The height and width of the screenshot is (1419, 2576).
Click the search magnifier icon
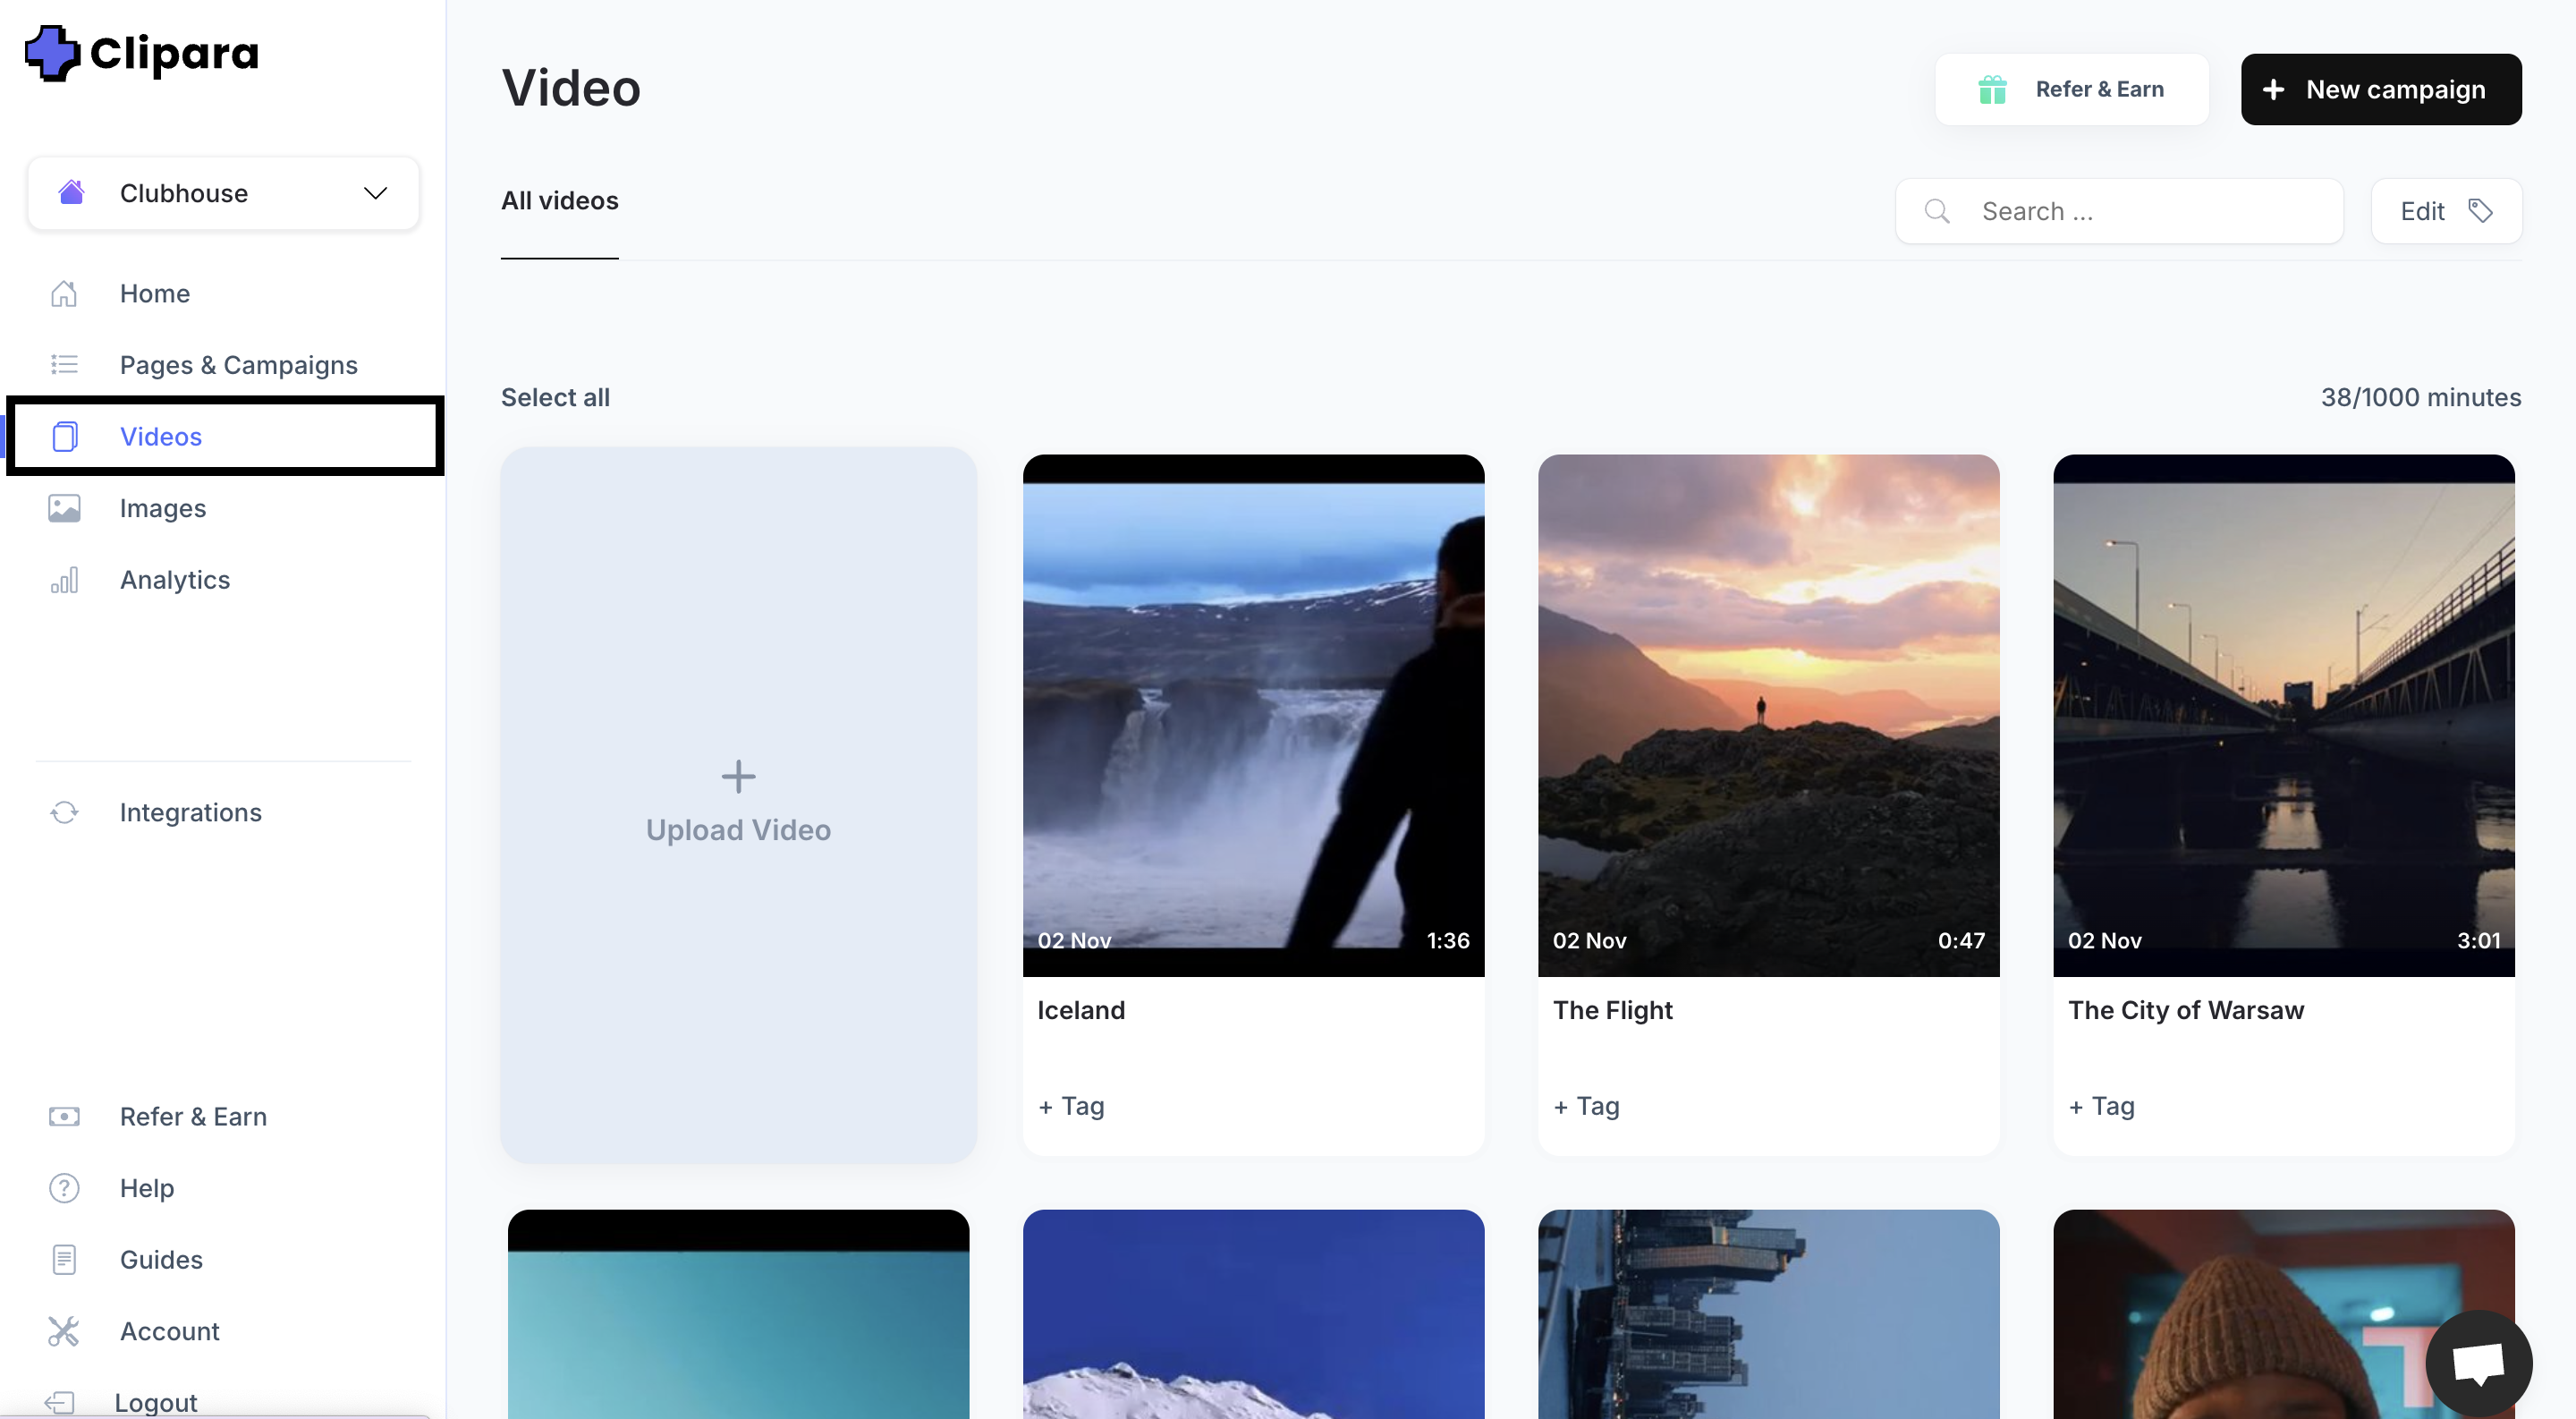1937,211
